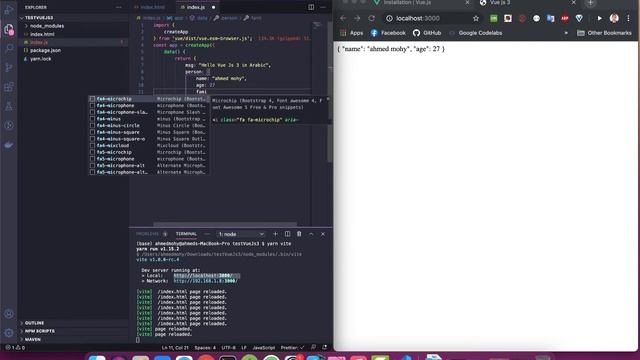Open the Accounts icon in the activity bar
Image resolution: width=640 pixels, height=360 pixels.
tap(9, 313)
